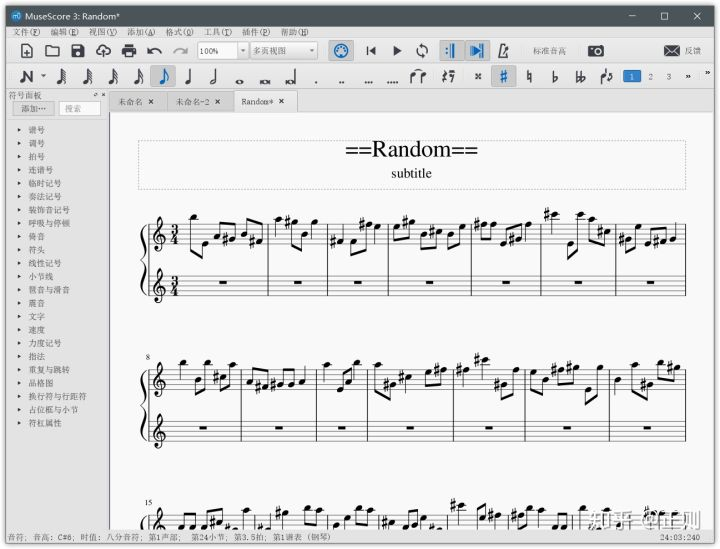Click the 添加… palette button
Image resolution: width=720 pixels, height=549 pixels.
[x=34, y=109]
